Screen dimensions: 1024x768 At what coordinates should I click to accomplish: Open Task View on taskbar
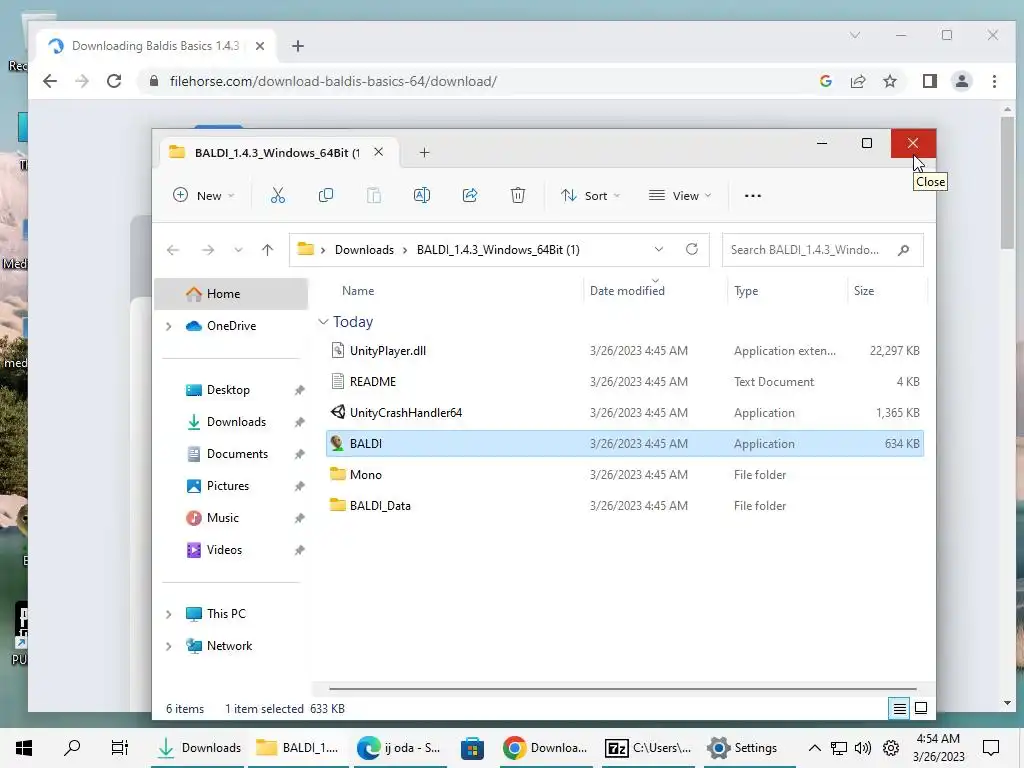click(120, 748)
